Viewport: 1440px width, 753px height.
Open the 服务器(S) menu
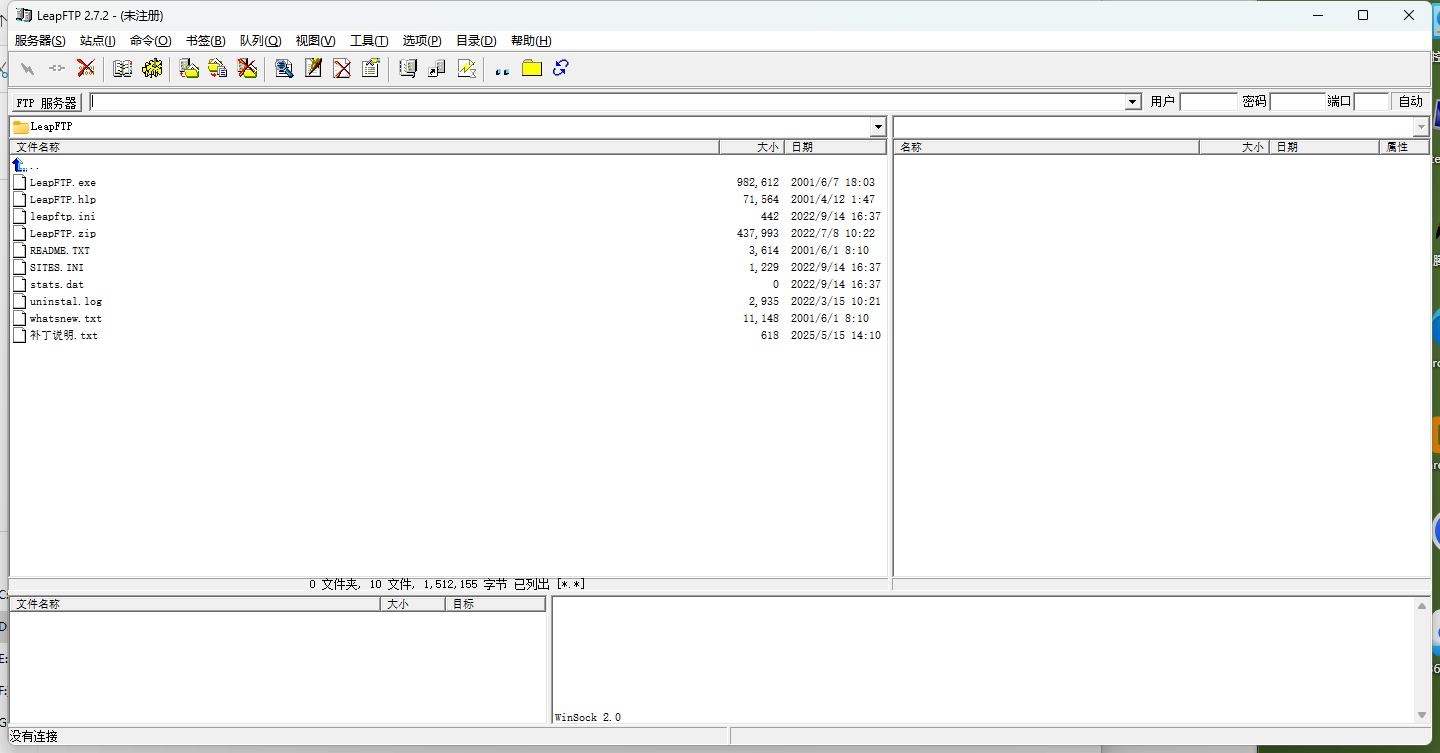(40, 41)
